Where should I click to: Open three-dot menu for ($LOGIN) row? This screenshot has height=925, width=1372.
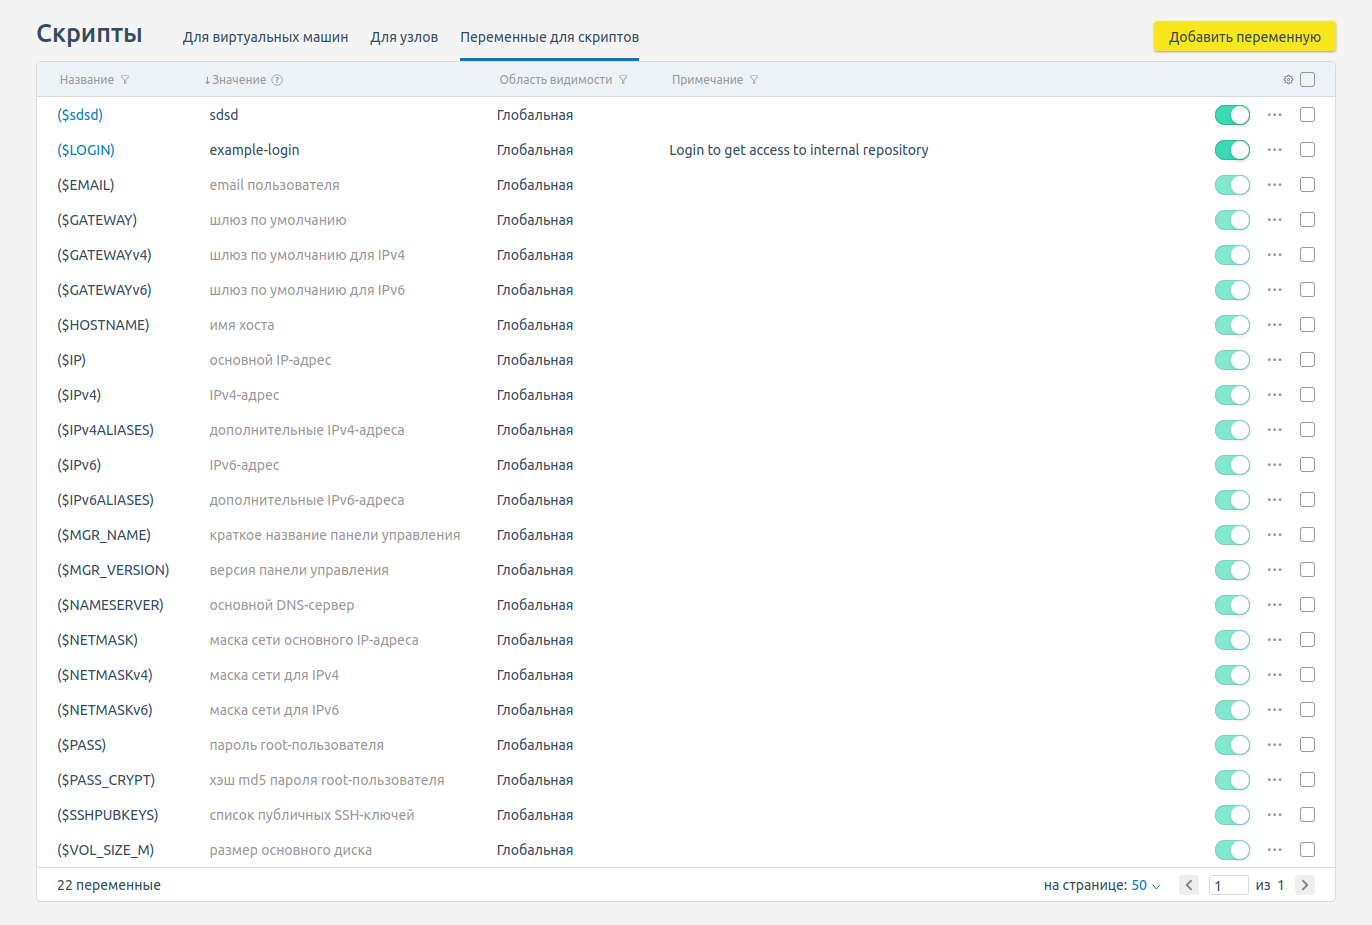click(x=1274, y=150)
